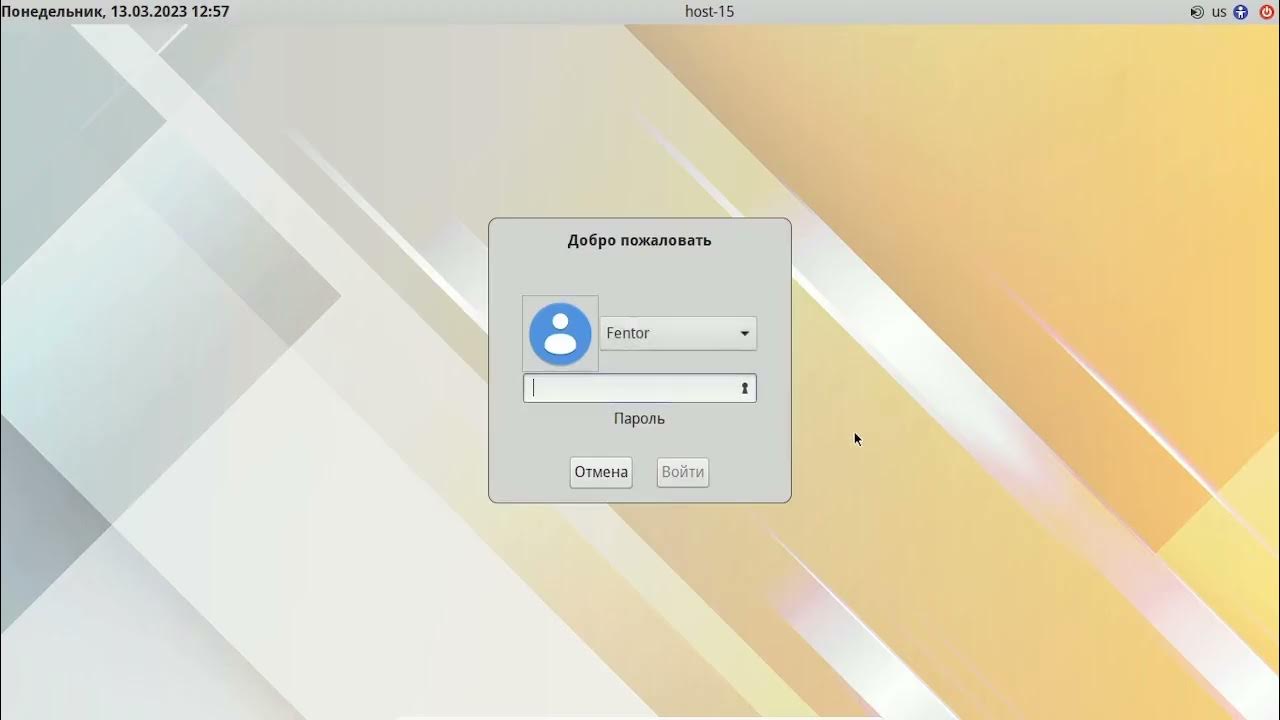Screen dimensions: 1280x720
Task: Open the accessibility menu icon
Action: [x=1241, y=12]
